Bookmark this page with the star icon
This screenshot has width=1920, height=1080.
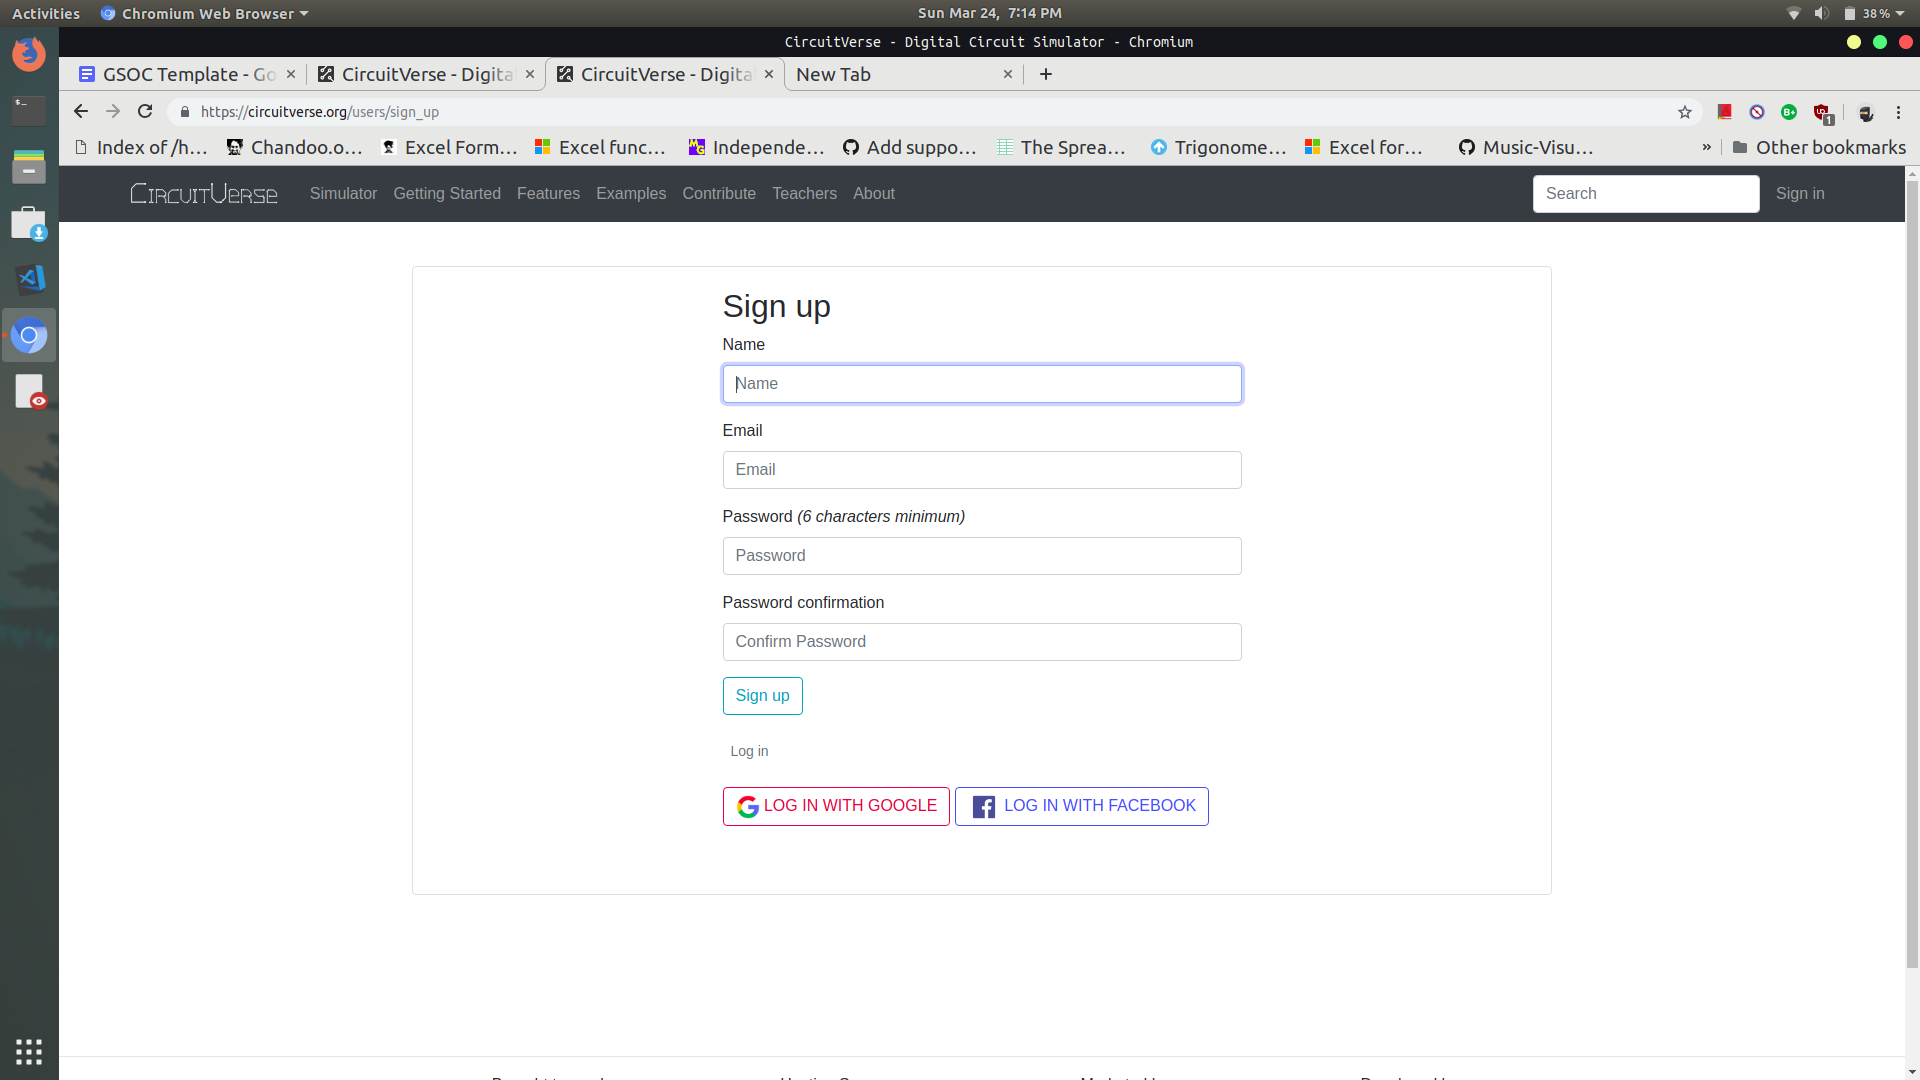coord(1685,112)
